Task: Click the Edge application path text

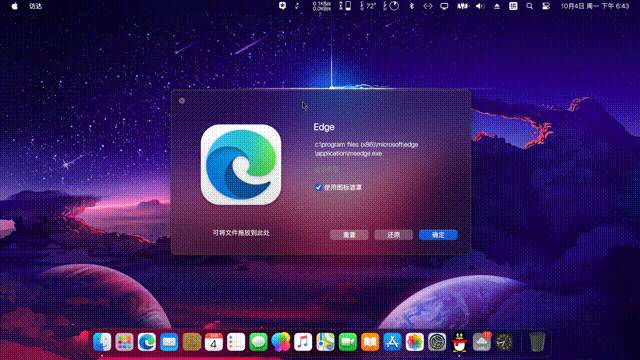Action: coord(366,149)
